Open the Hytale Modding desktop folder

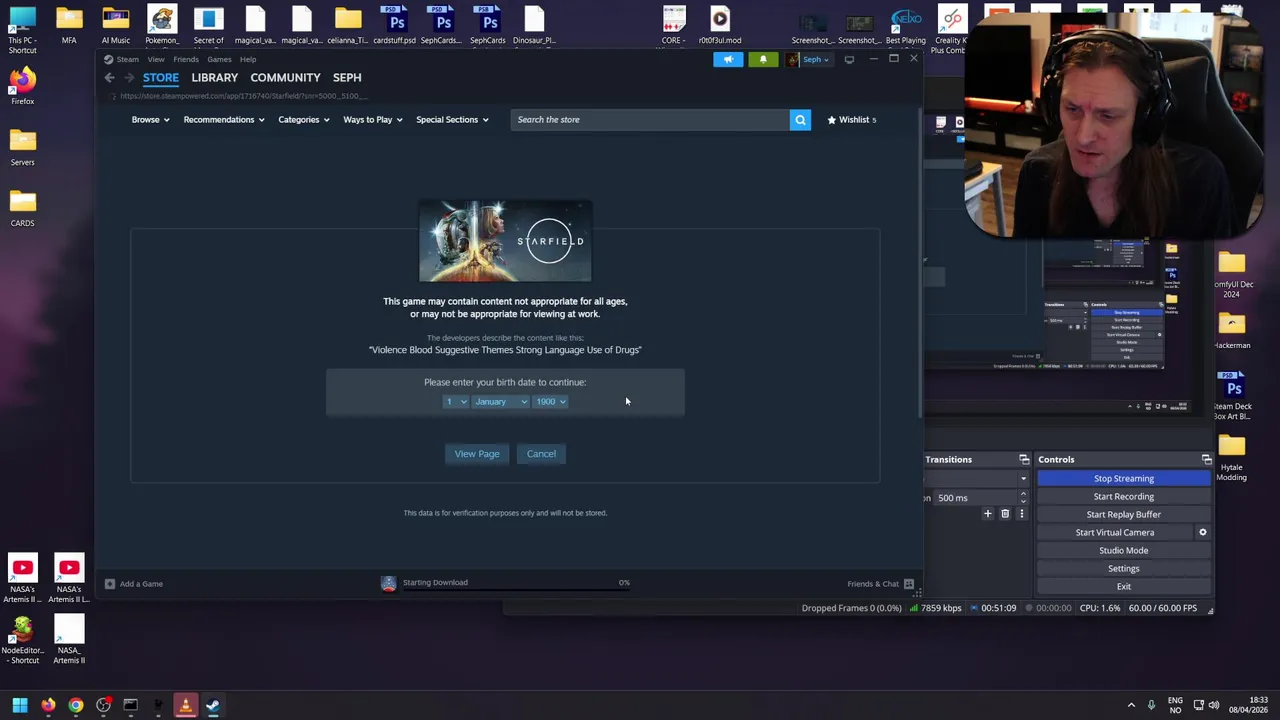point(1232,458)
